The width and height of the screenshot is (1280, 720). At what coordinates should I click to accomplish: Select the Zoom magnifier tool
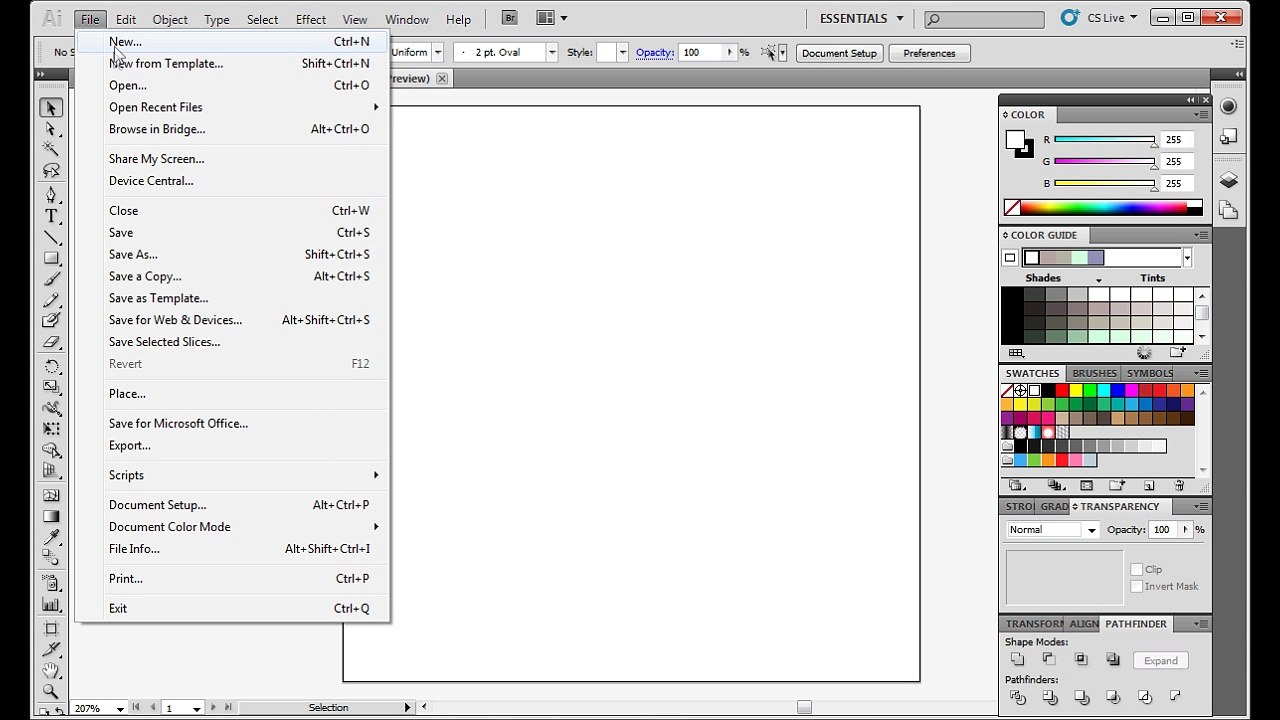point(51,691)
